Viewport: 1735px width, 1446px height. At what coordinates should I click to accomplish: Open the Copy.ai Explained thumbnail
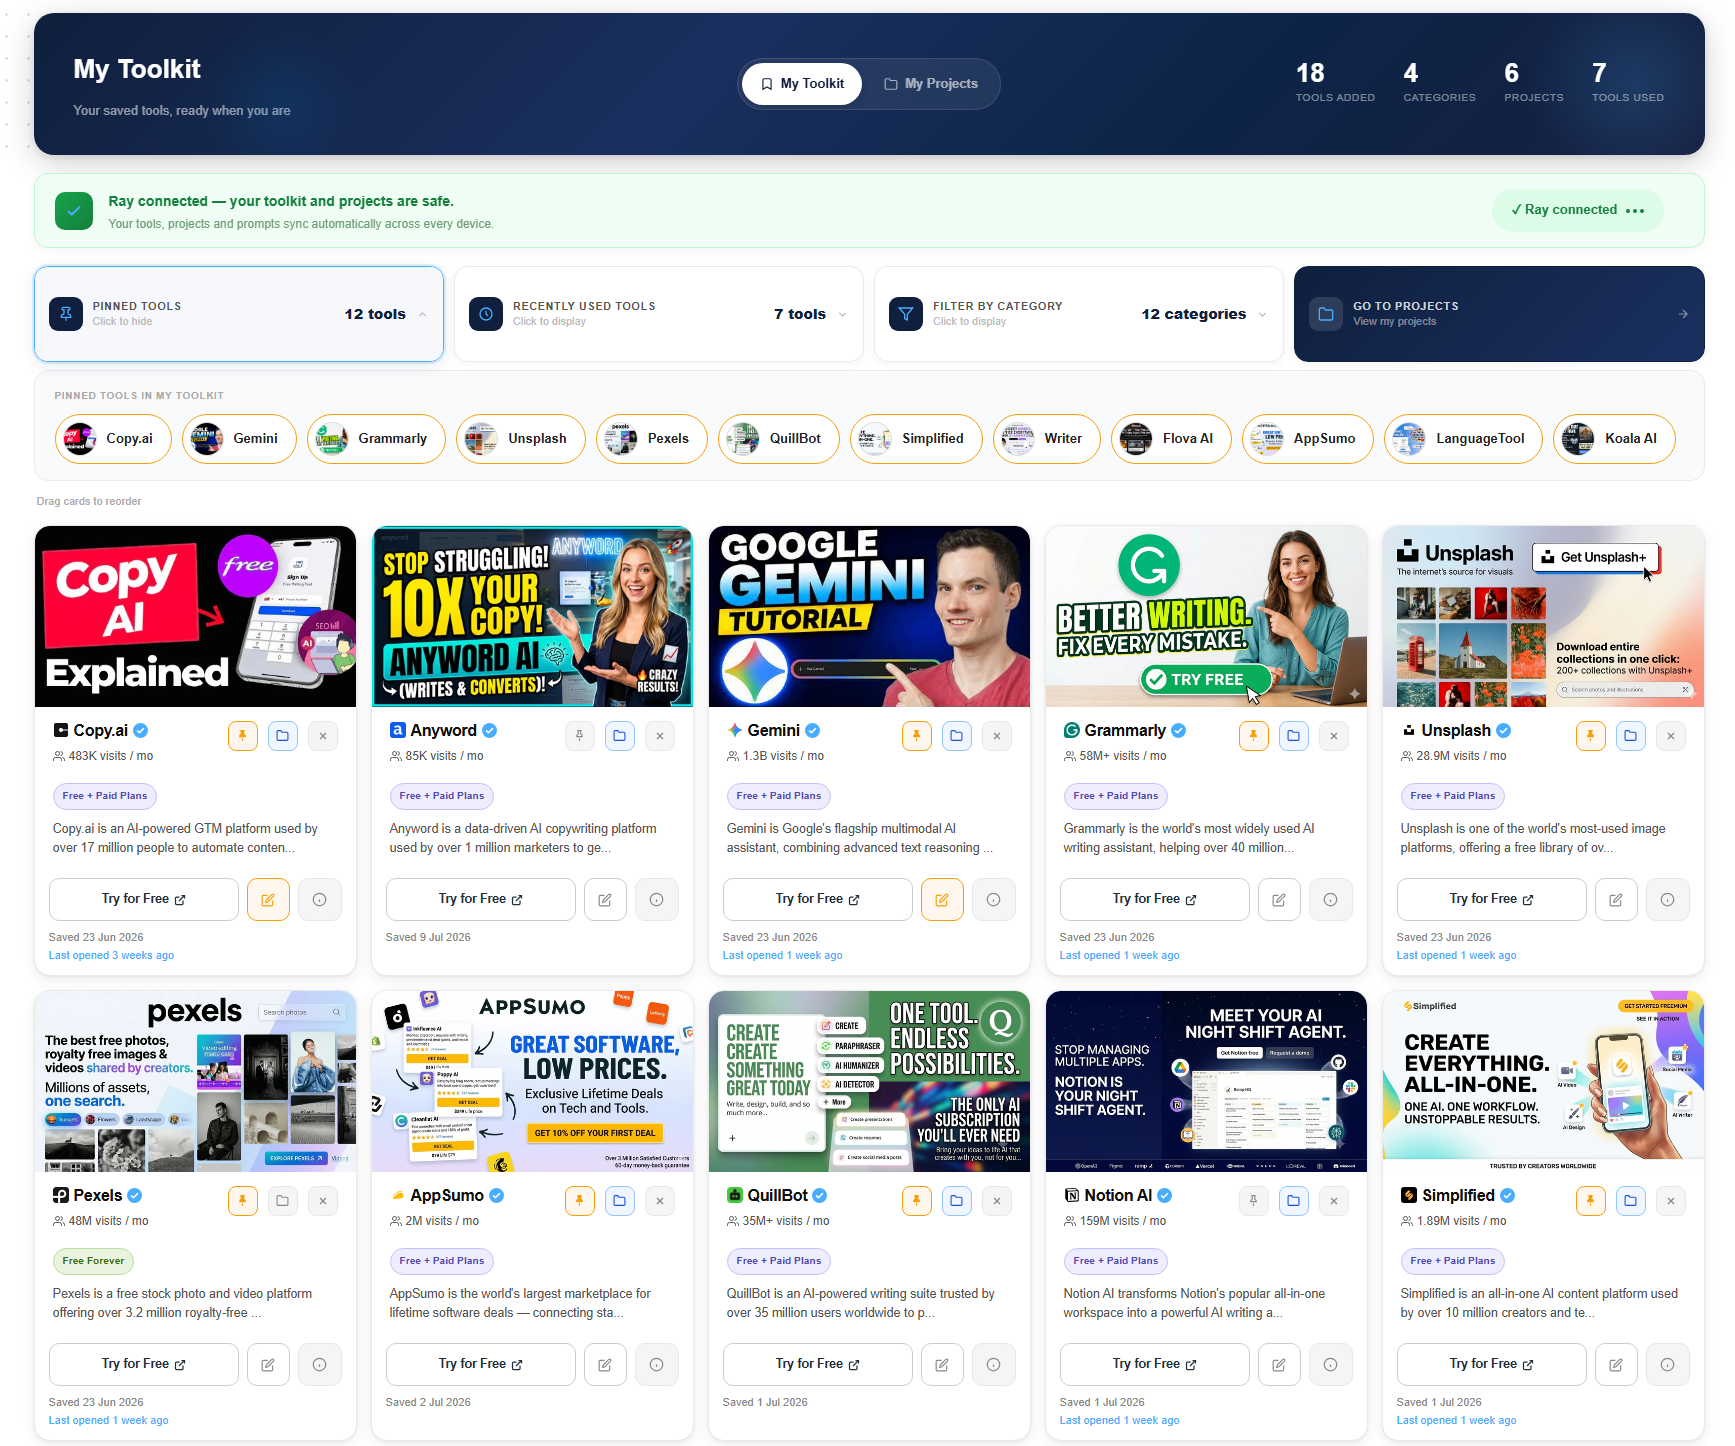click(195, 617)
